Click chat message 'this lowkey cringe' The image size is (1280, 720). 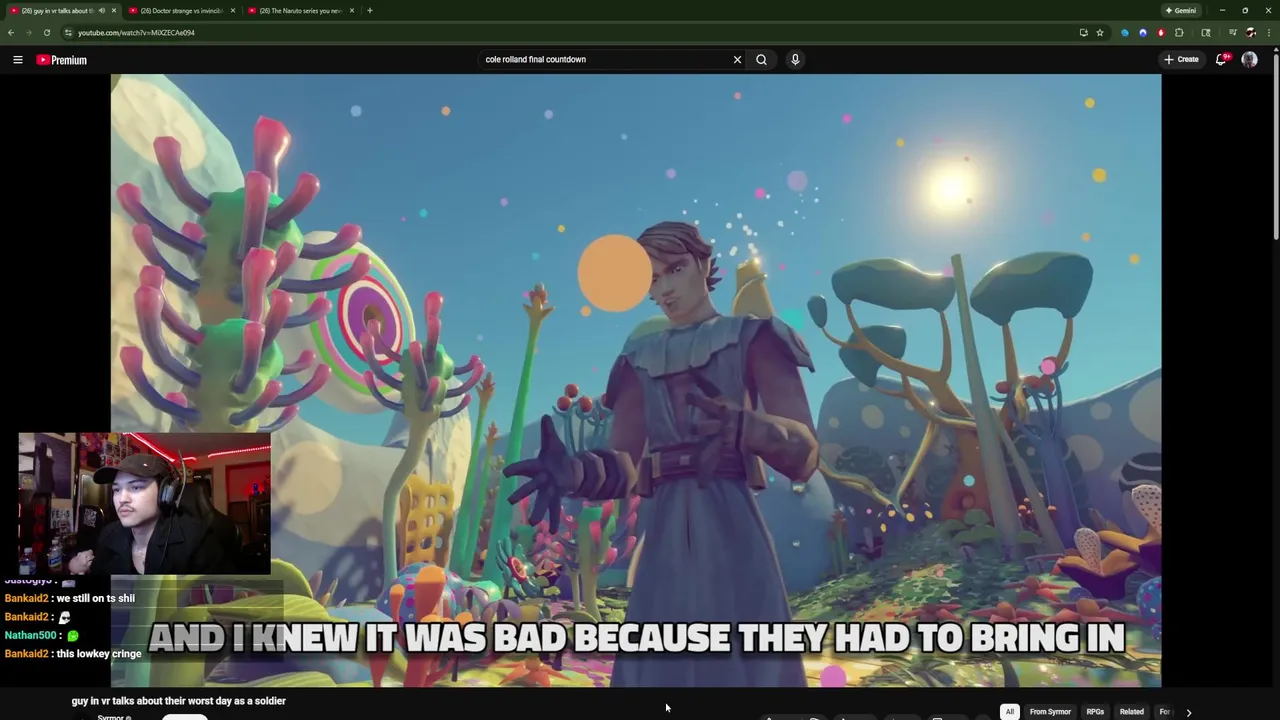click(99, 654)
